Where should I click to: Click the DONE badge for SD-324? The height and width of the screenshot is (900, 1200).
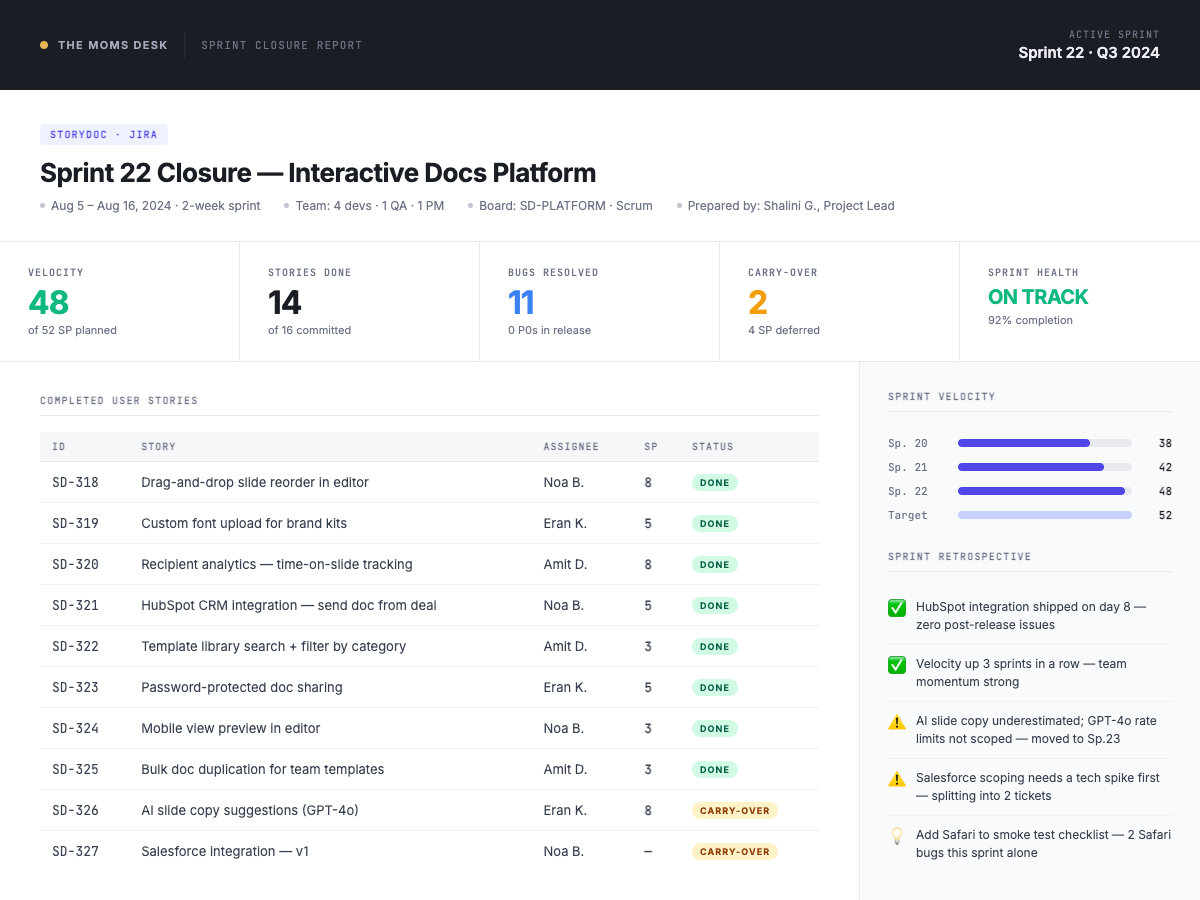(x=715, y=728)
